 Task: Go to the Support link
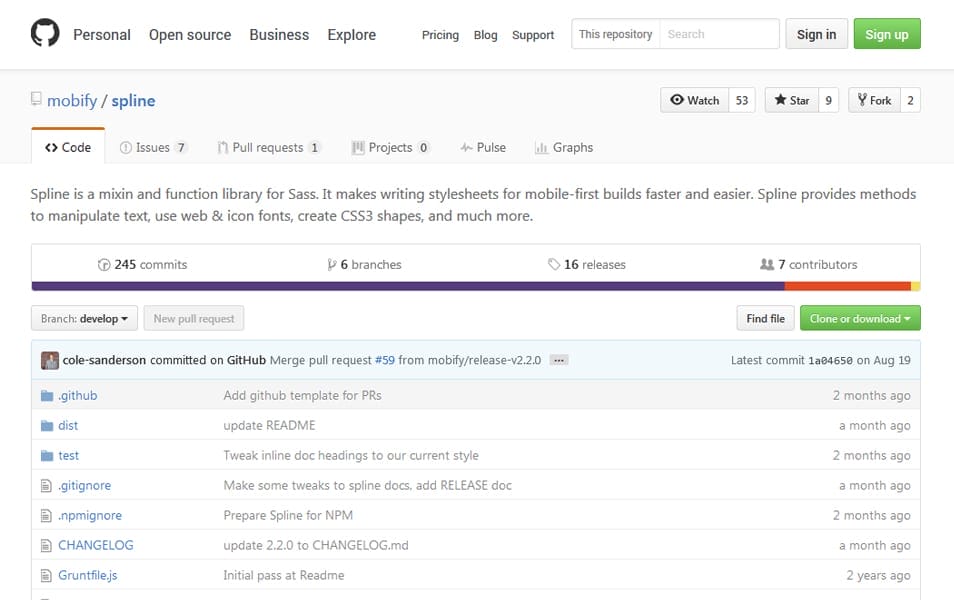coord(533,35)
